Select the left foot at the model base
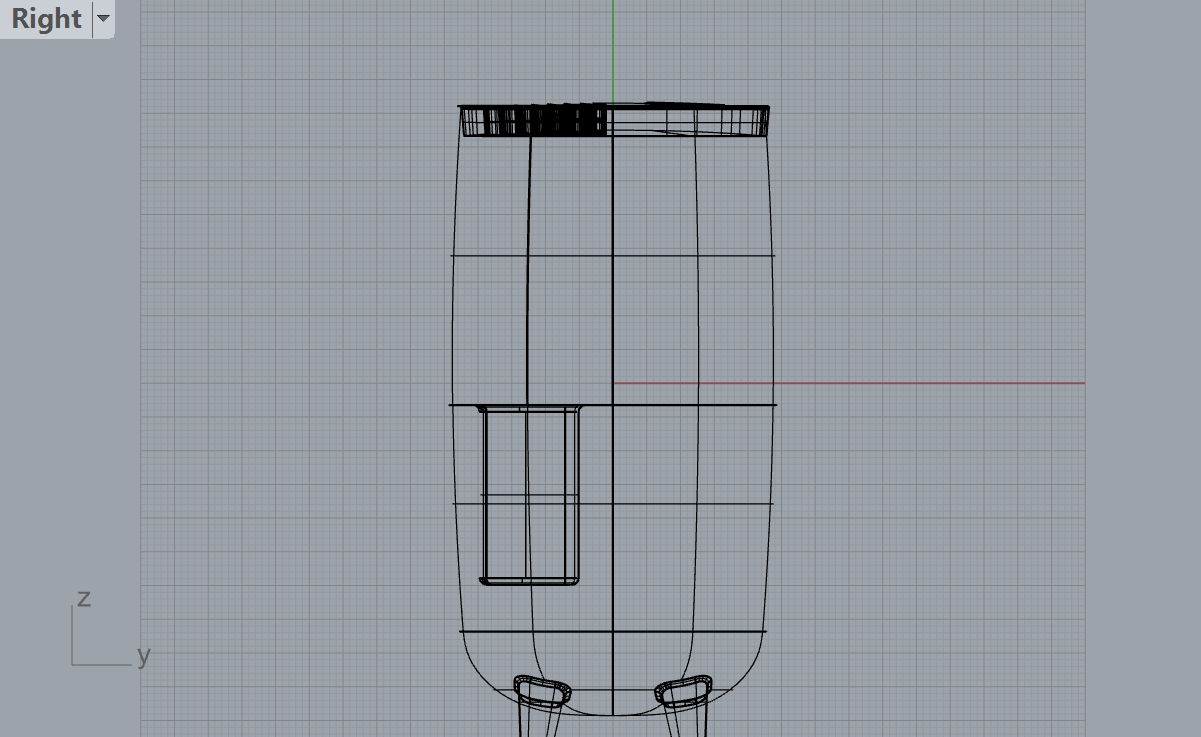The height and width of the screenshot is (737, 1201). 541,692
